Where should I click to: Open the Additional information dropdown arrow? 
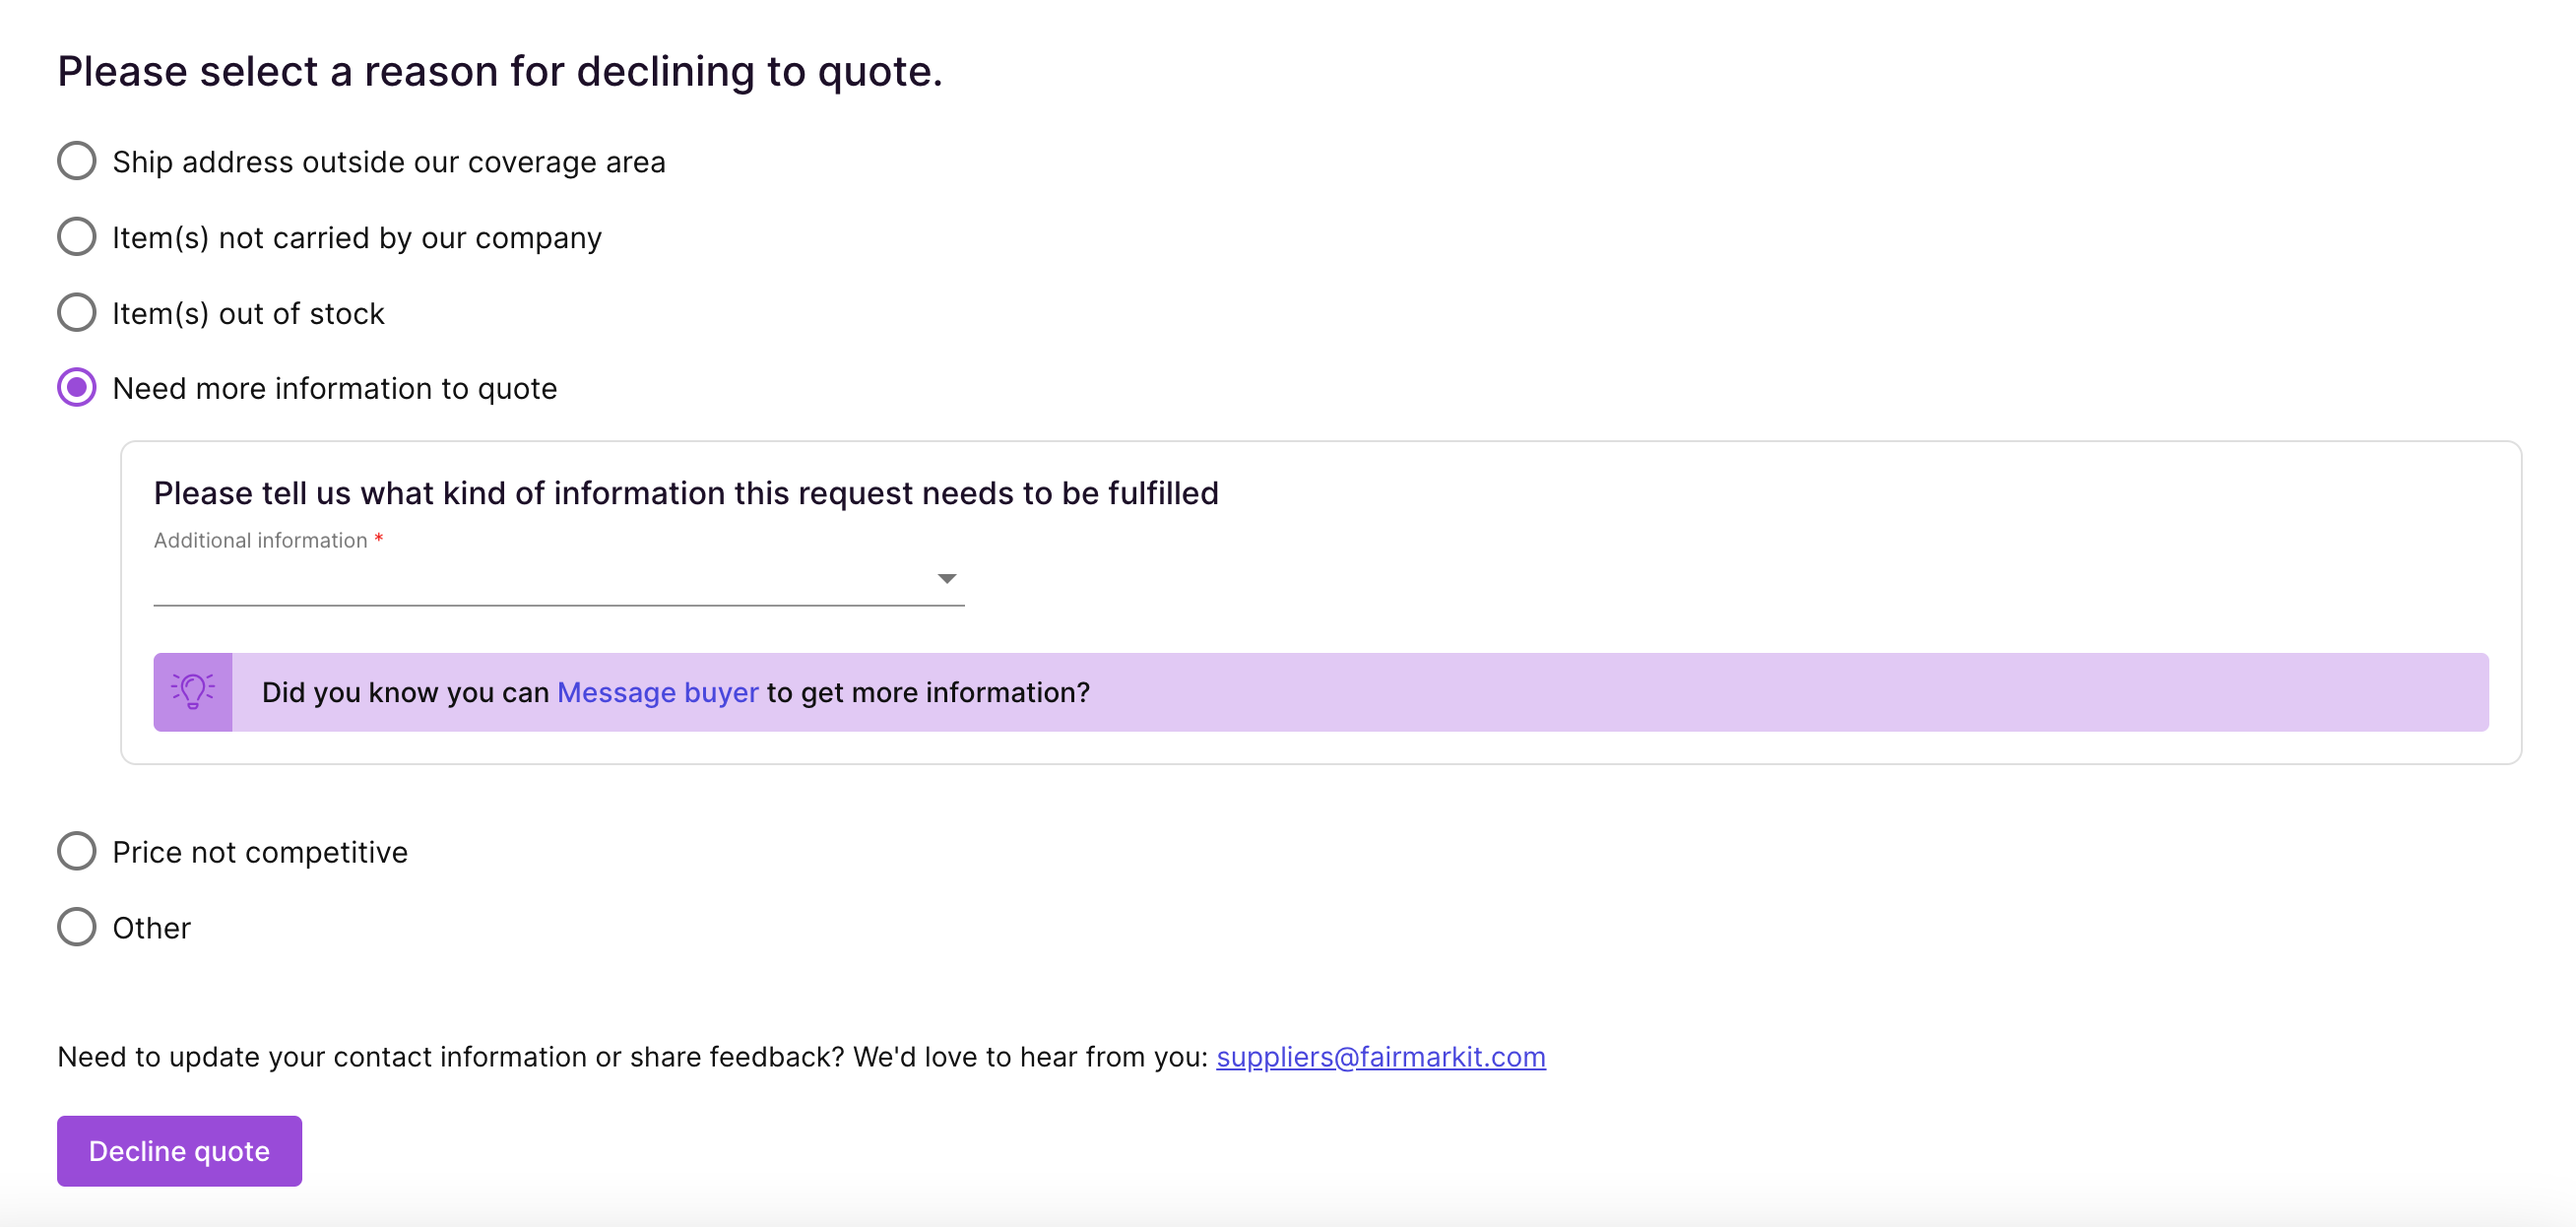(946, 579)
